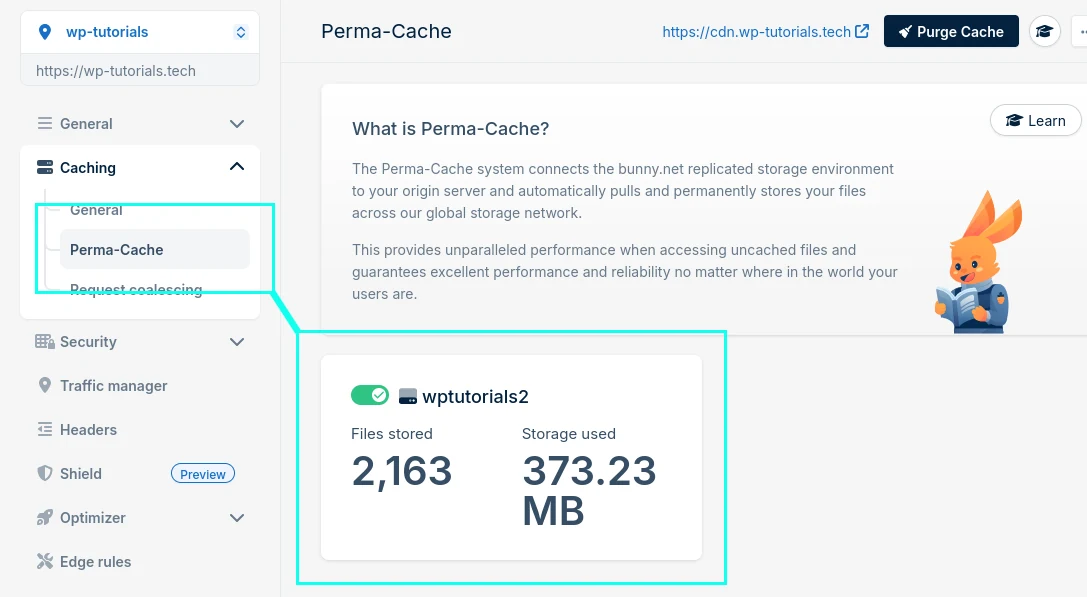
Task: Click the Optimizer rocket icon
Action: point(44,518)
